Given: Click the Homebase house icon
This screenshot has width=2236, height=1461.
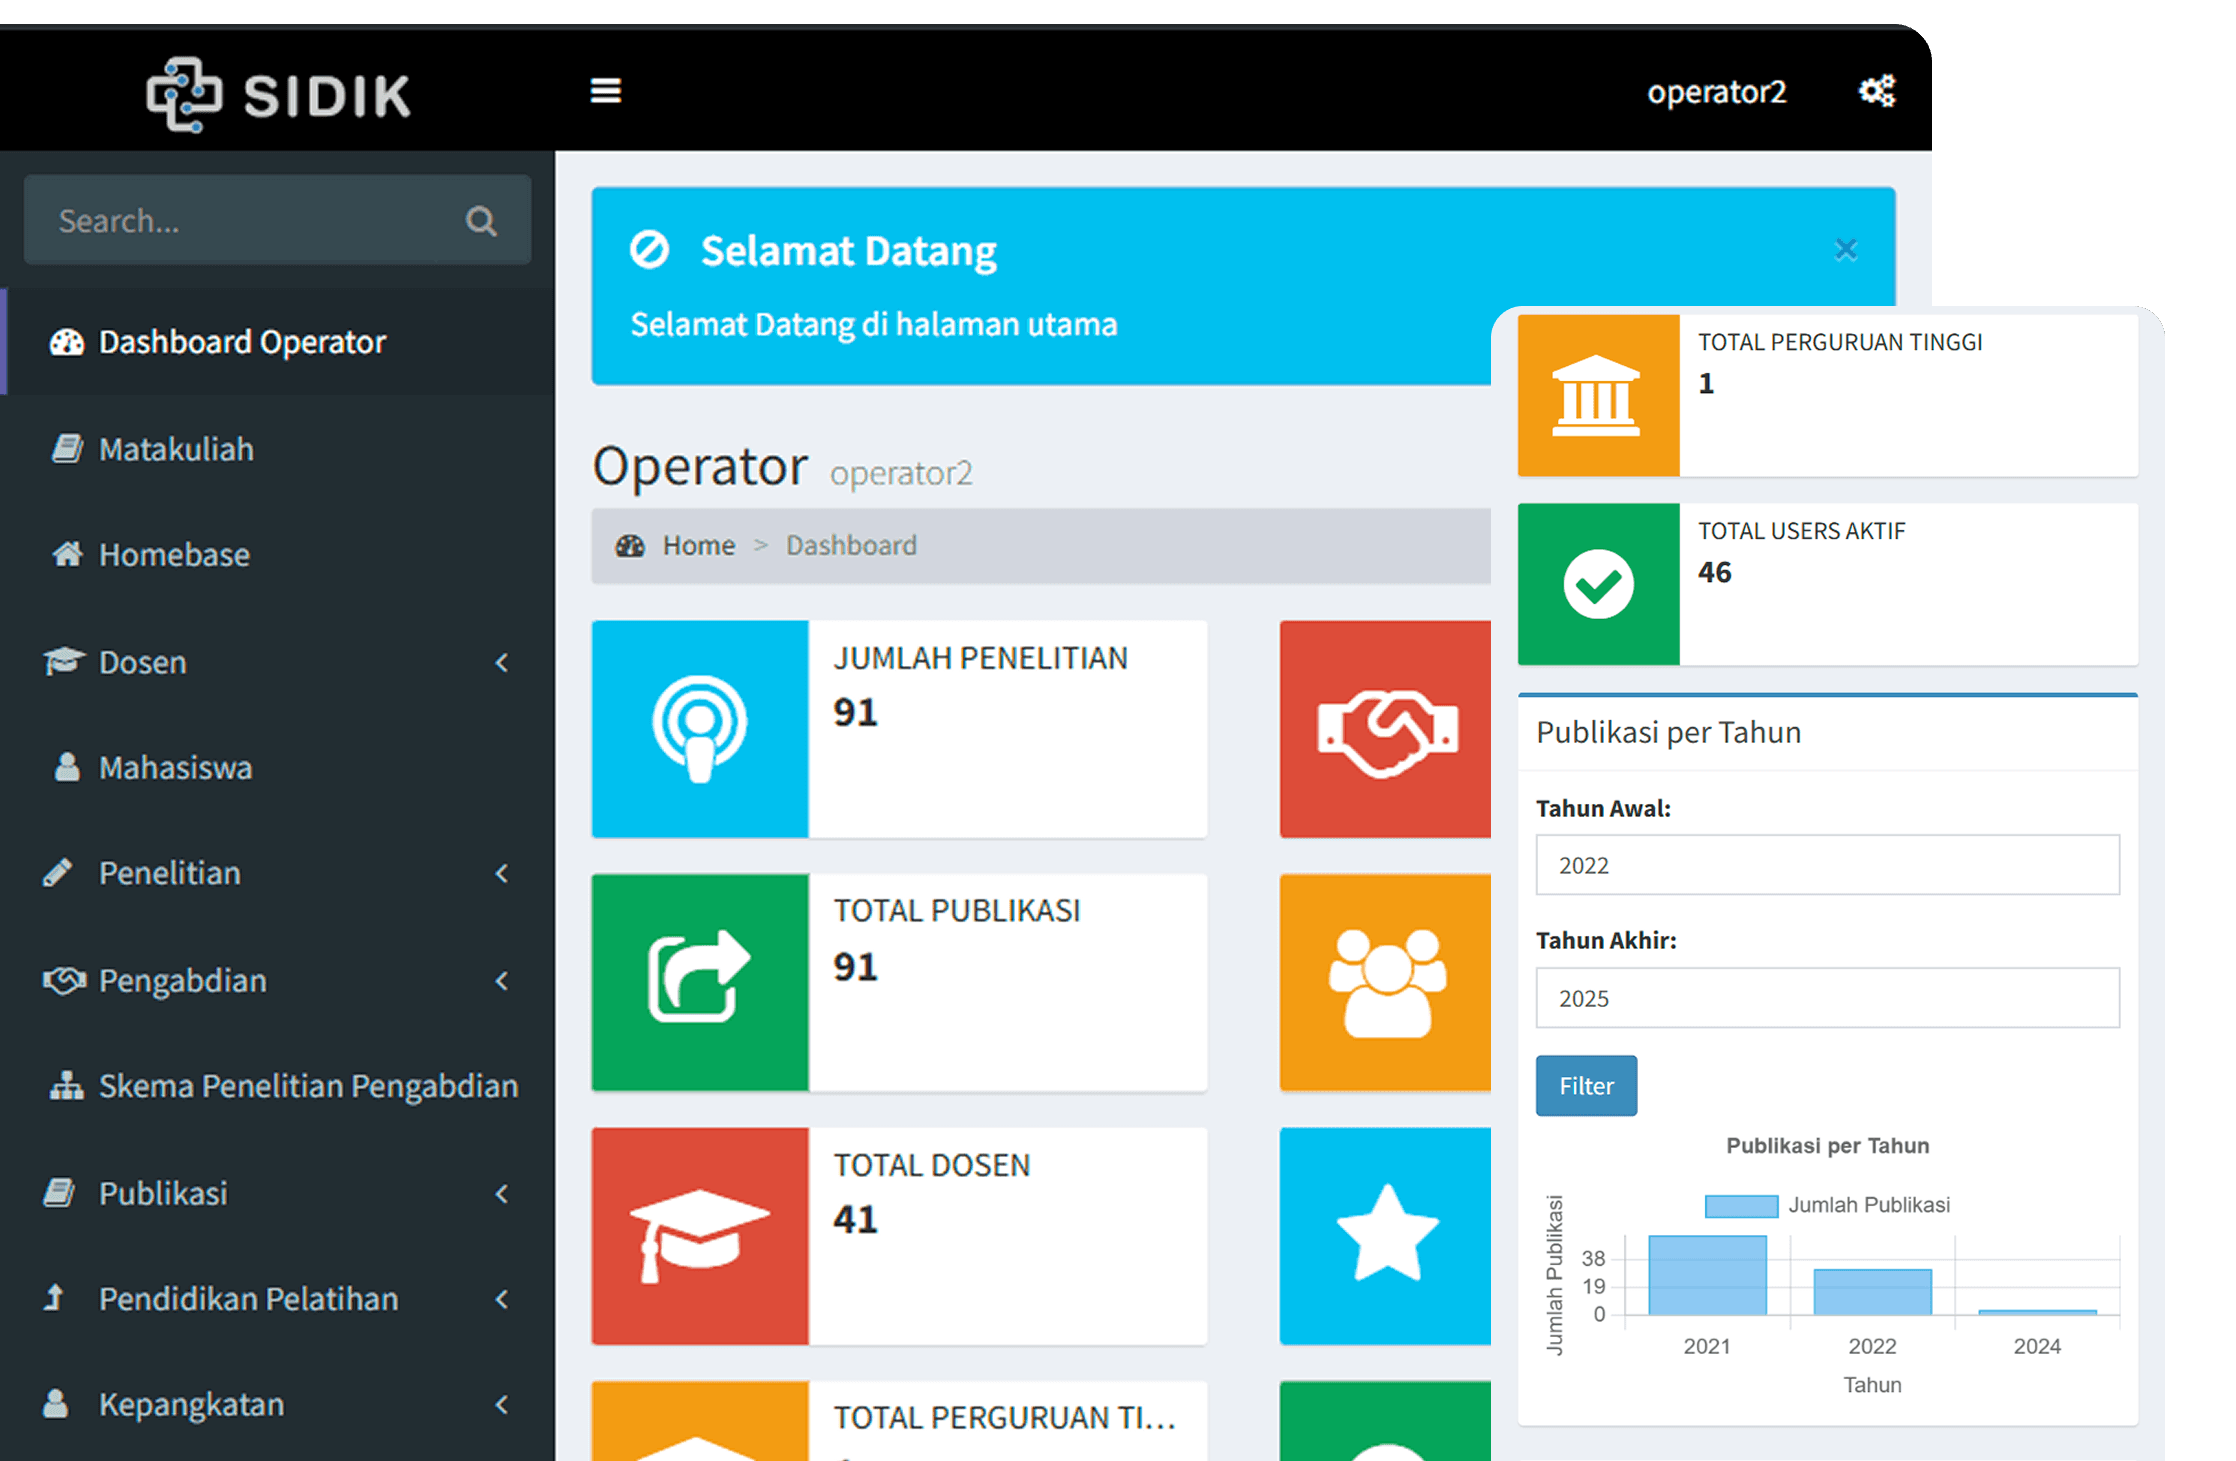Looking at the screenshot, I should pyautogui.click(x=67, y=553).
